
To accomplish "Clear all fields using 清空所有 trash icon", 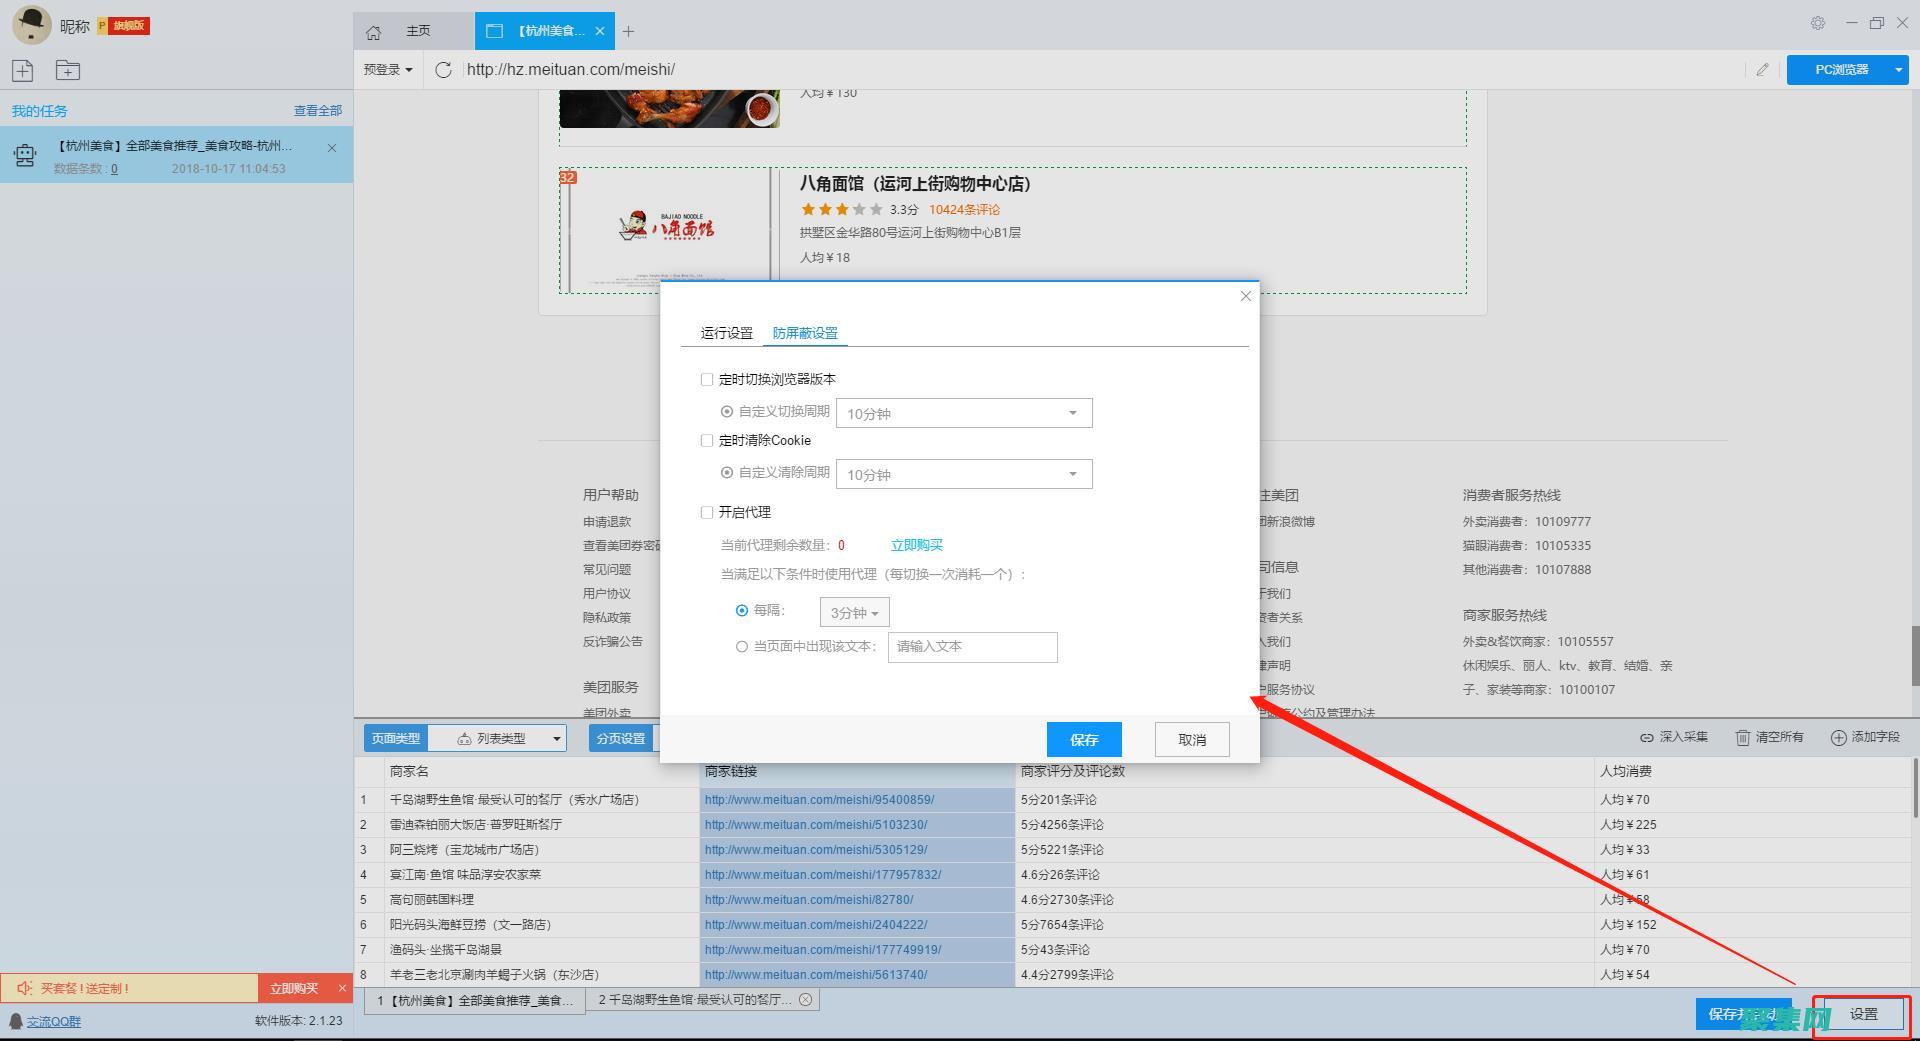I will click(x=1769, y=737).
